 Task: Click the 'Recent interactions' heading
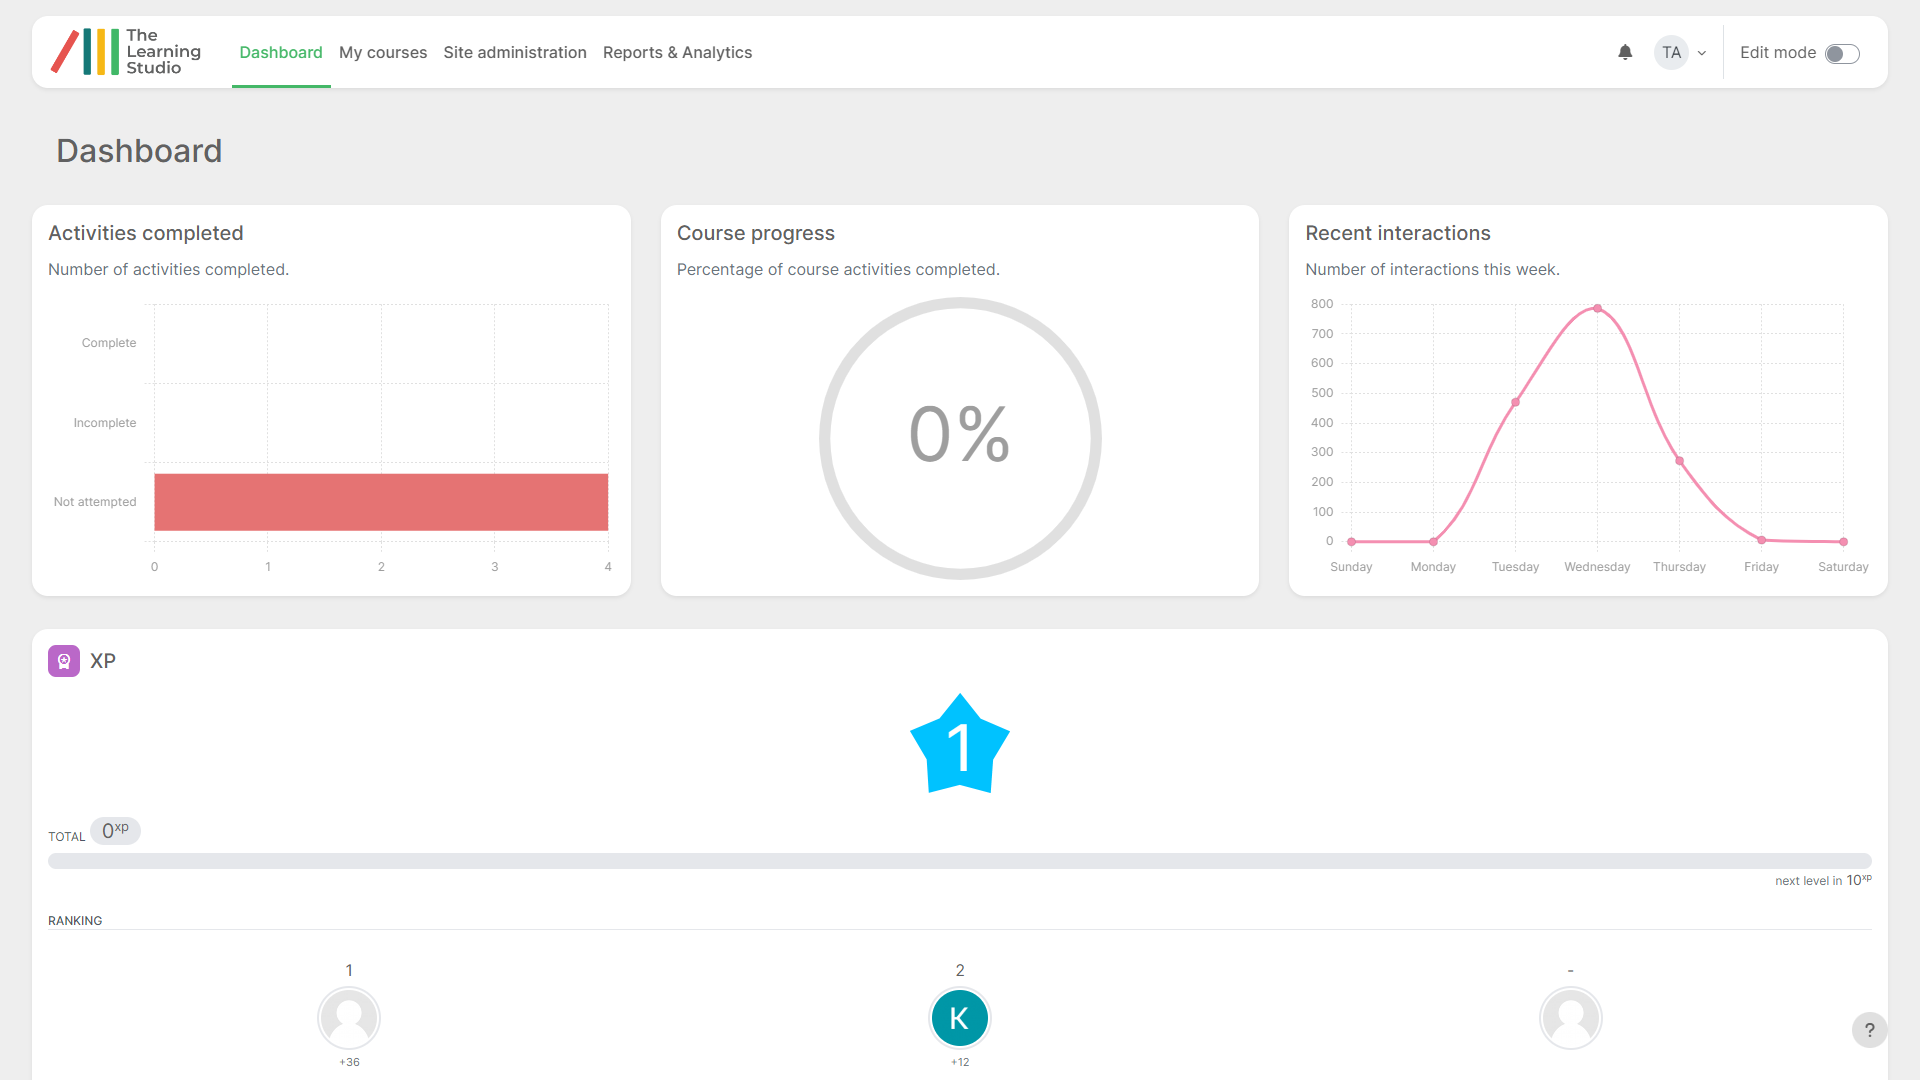pos(1398,233)
